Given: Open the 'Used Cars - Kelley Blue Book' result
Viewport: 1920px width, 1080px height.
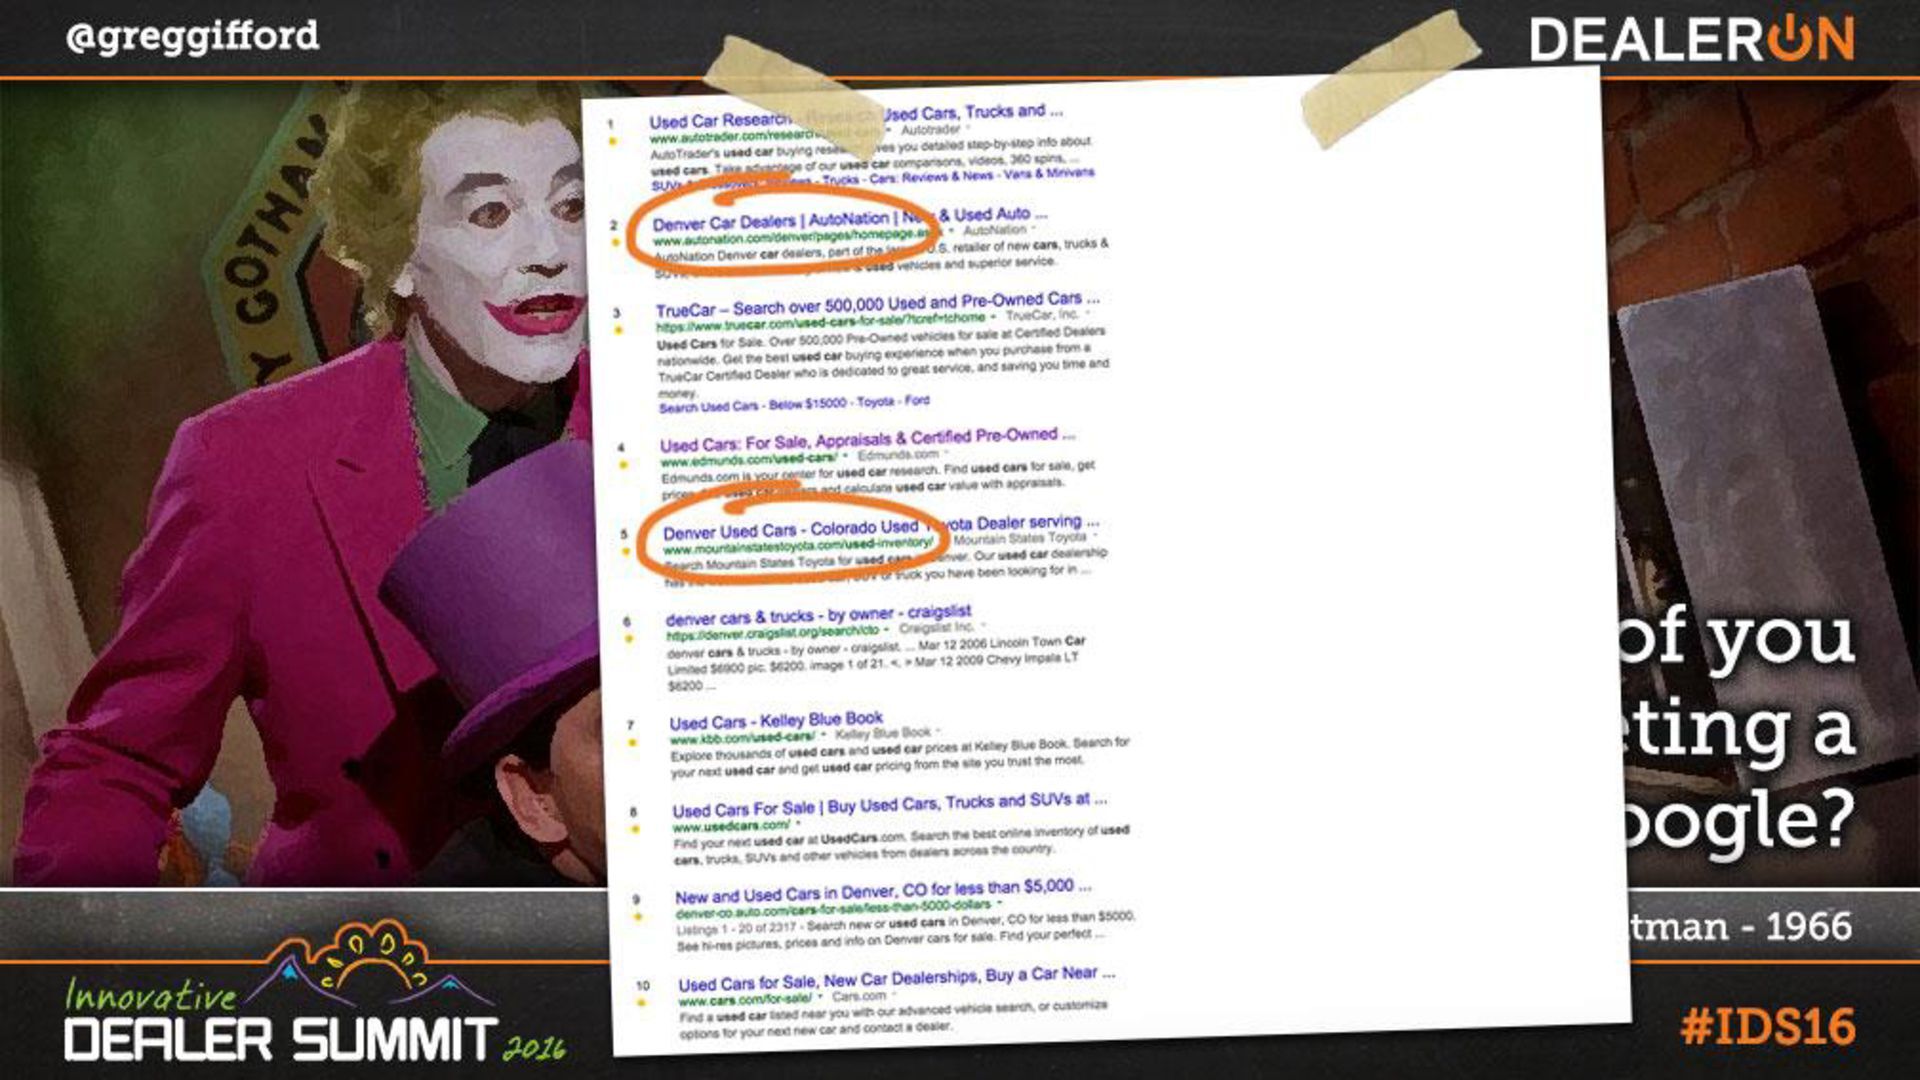Looking at the screenshot, I should (776, 720).
